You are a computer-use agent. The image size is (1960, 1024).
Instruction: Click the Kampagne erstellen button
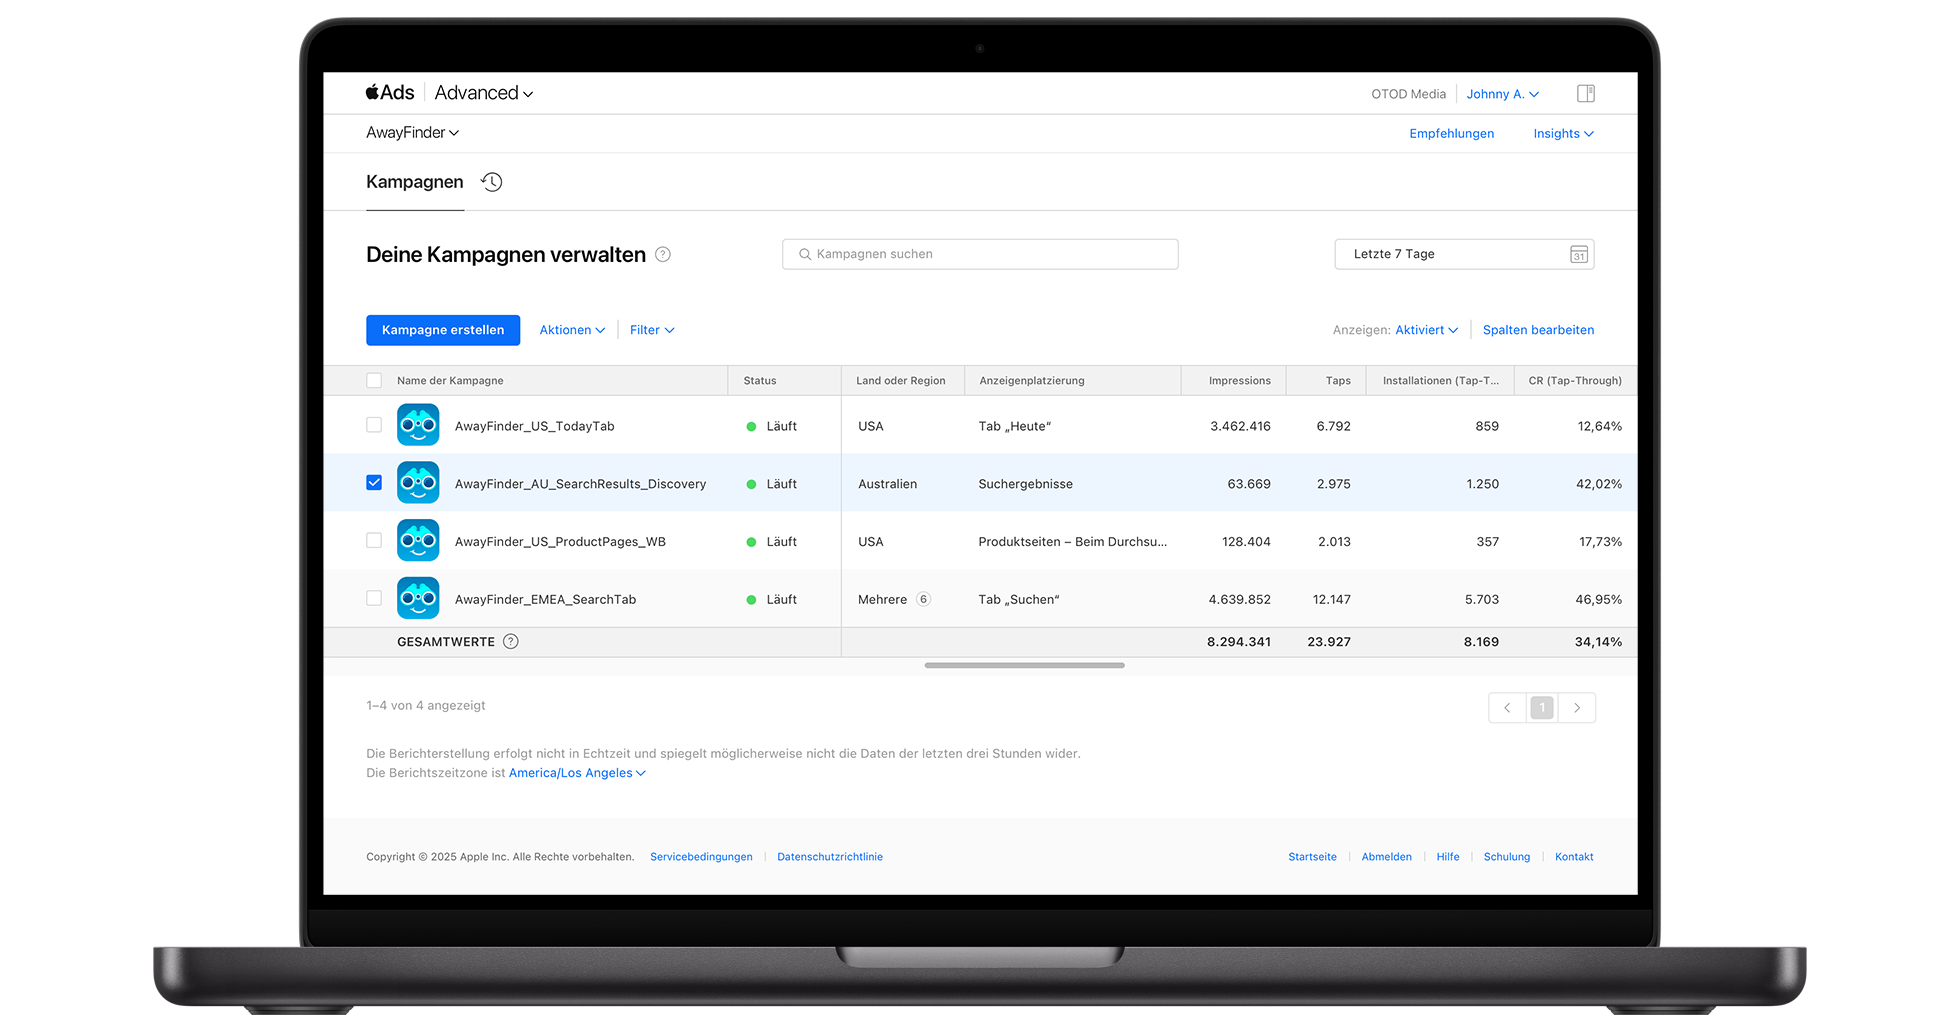click(443, 330)
